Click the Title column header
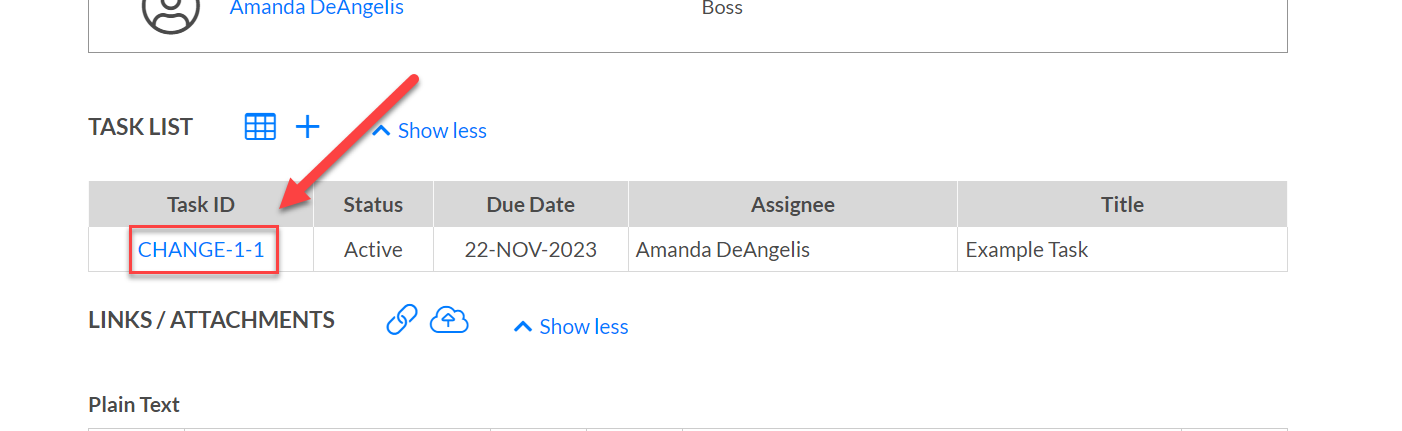 click(x=1122, y=204)
